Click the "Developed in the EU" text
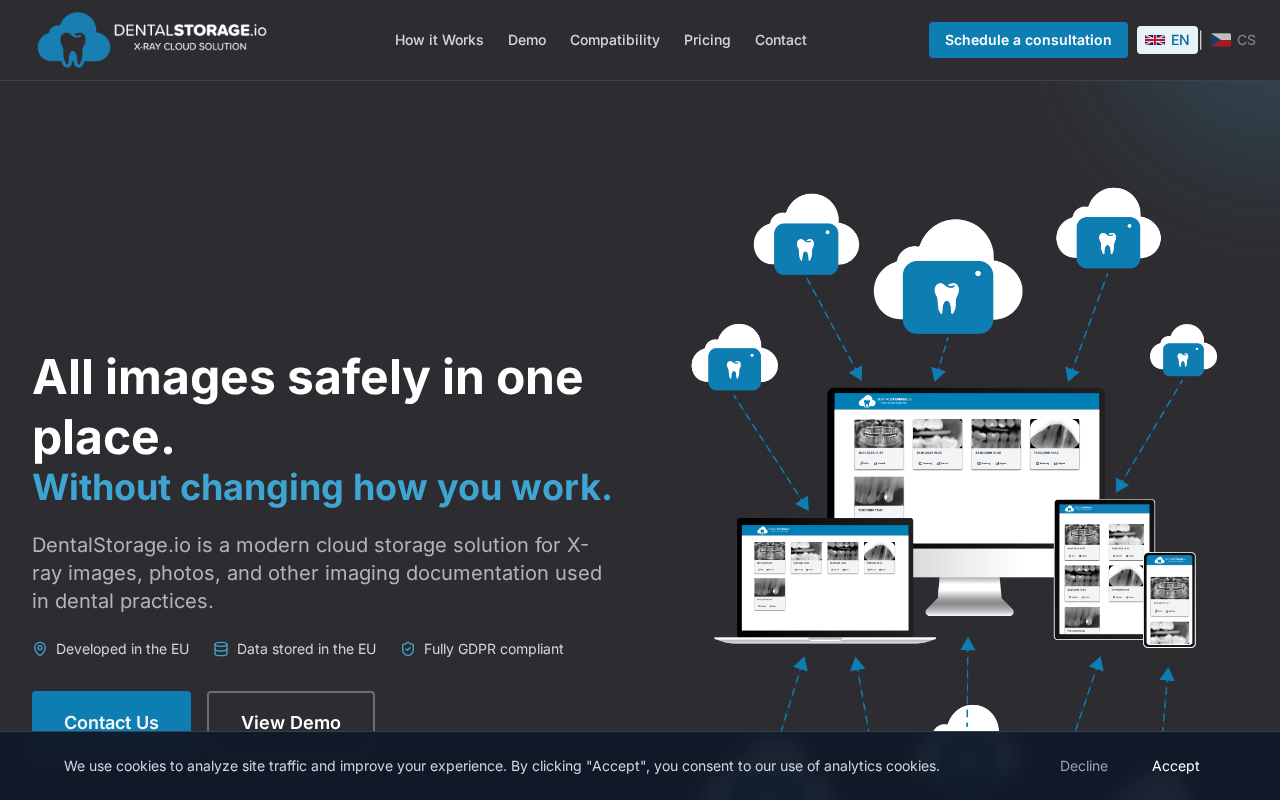 122,649
